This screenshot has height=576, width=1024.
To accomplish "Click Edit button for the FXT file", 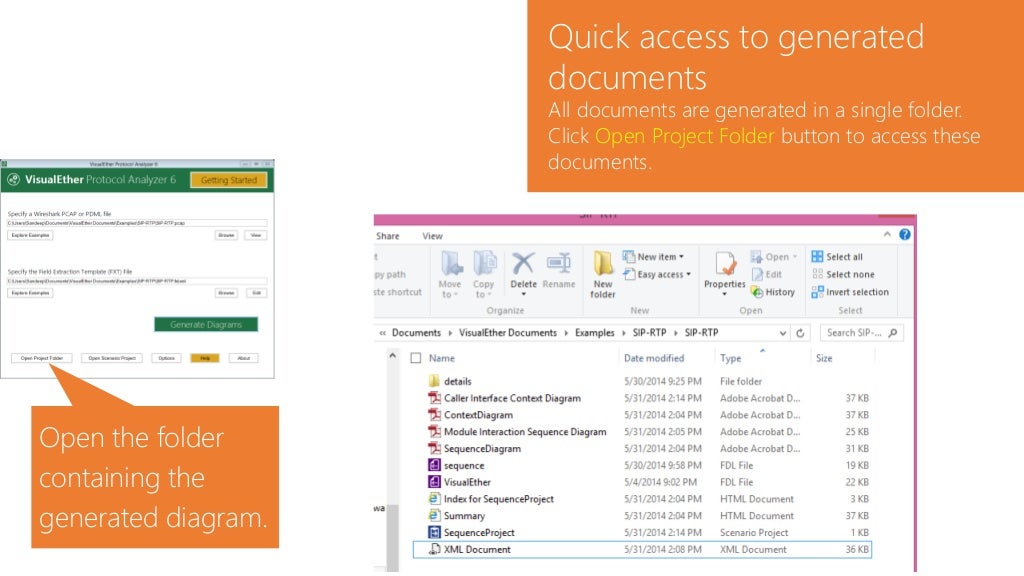I will pyautogui.click(x=257, y=293).
